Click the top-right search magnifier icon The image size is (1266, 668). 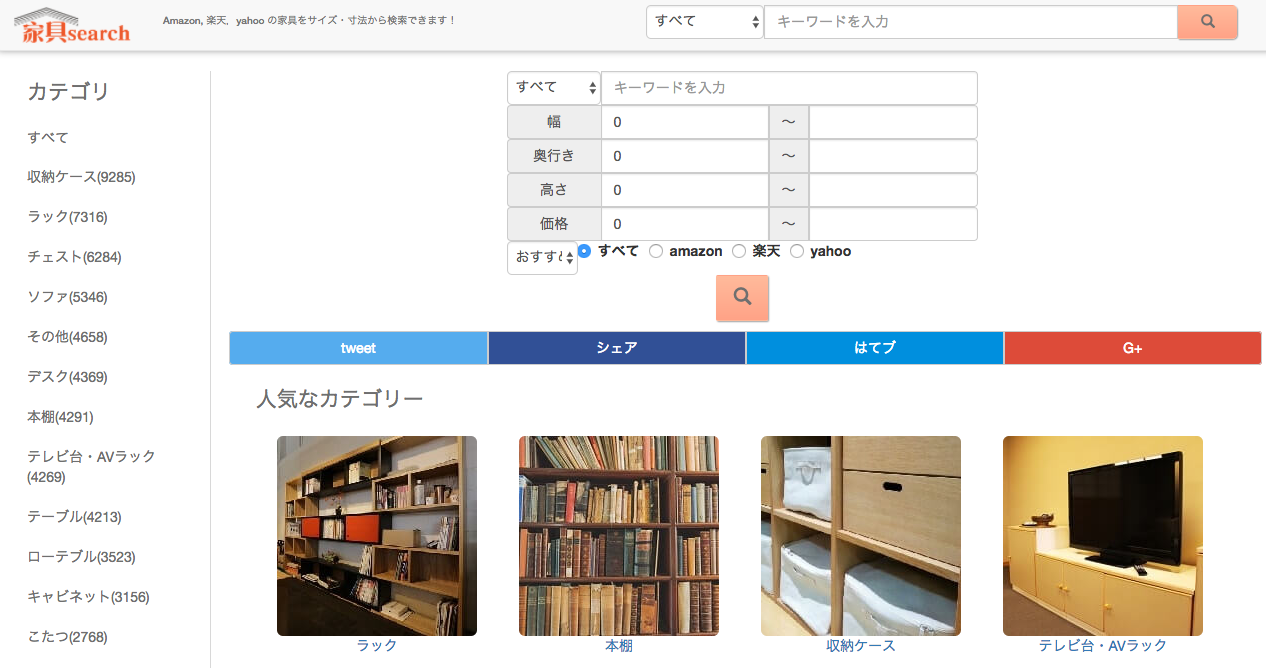click(x=1206, y=21)
